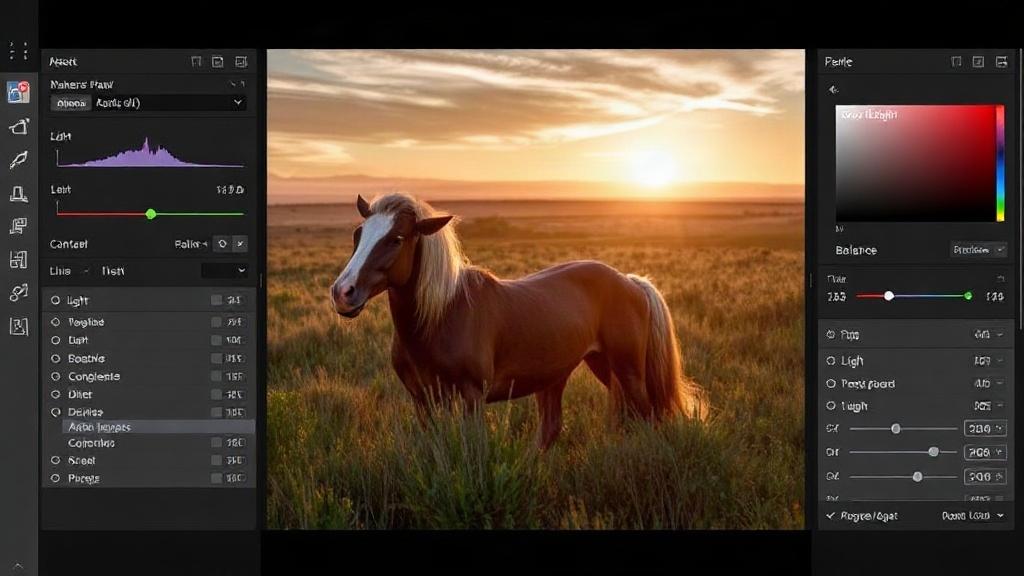Viewport: 1024px width, 576px height.
Task: Click the white handle on Tiar slider
Action: (x=889, y=296)
